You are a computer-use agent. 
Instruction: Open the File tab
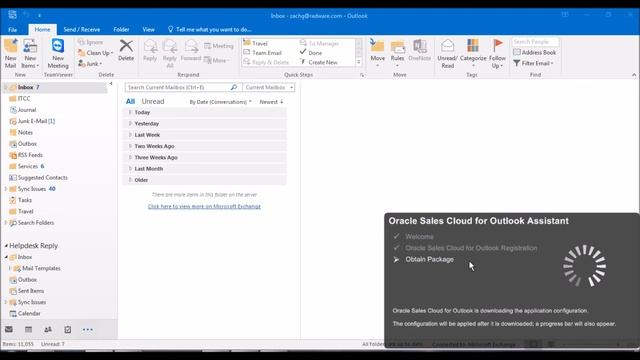coord(13,29)
